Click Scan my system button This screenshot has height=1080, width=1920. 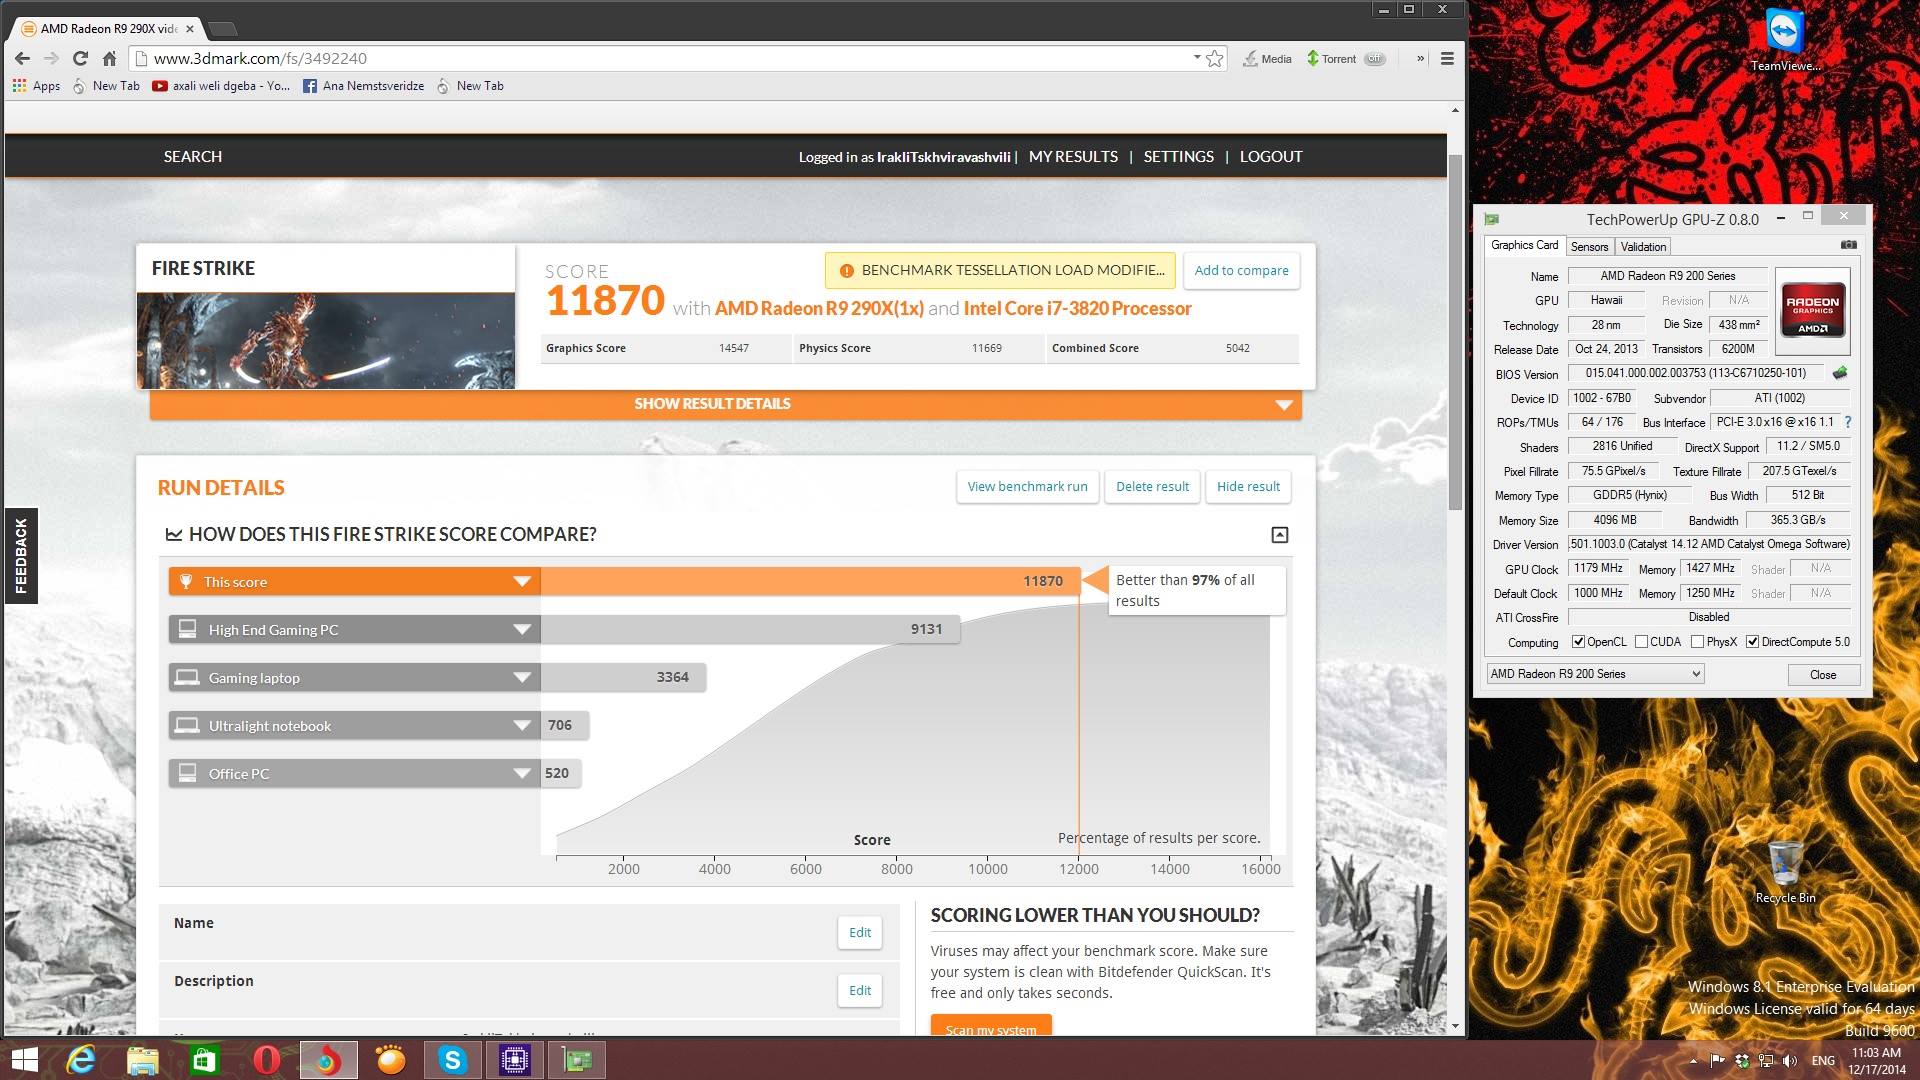(991, 1027)
